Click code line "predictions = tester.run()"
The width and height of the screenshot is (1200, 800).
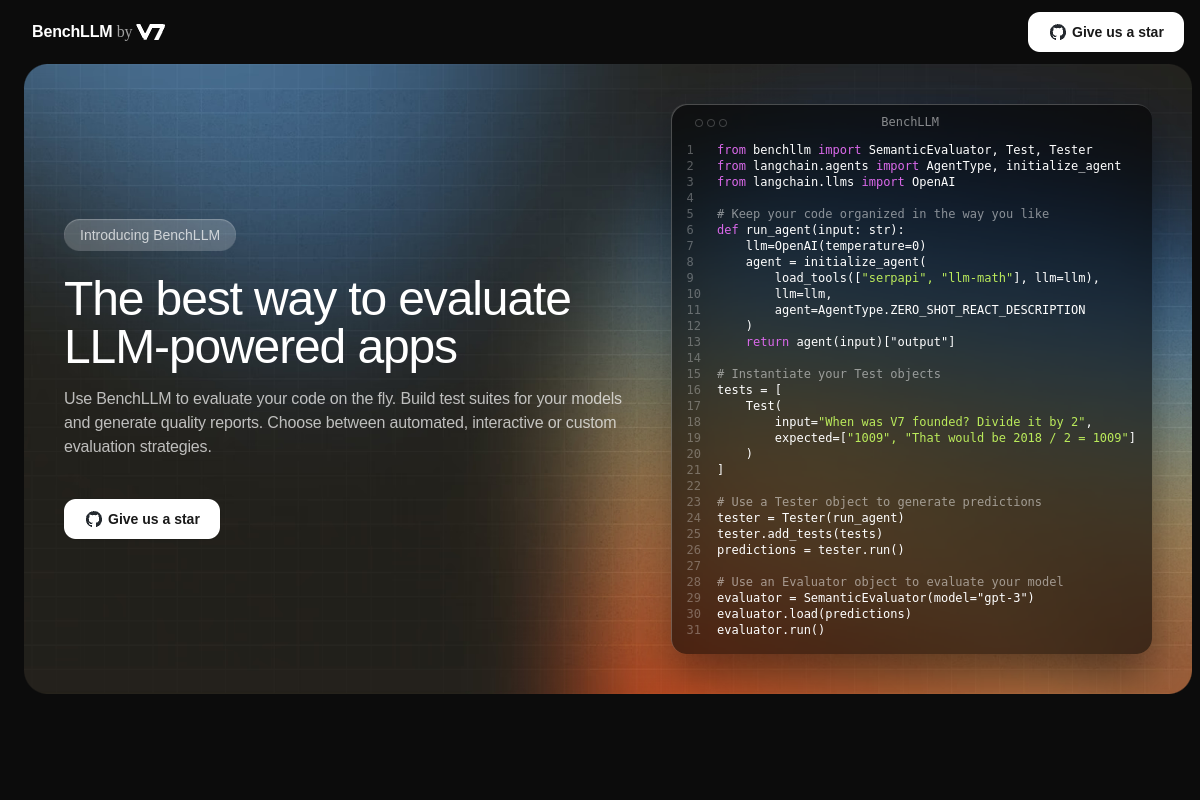(x=811, y=550)
